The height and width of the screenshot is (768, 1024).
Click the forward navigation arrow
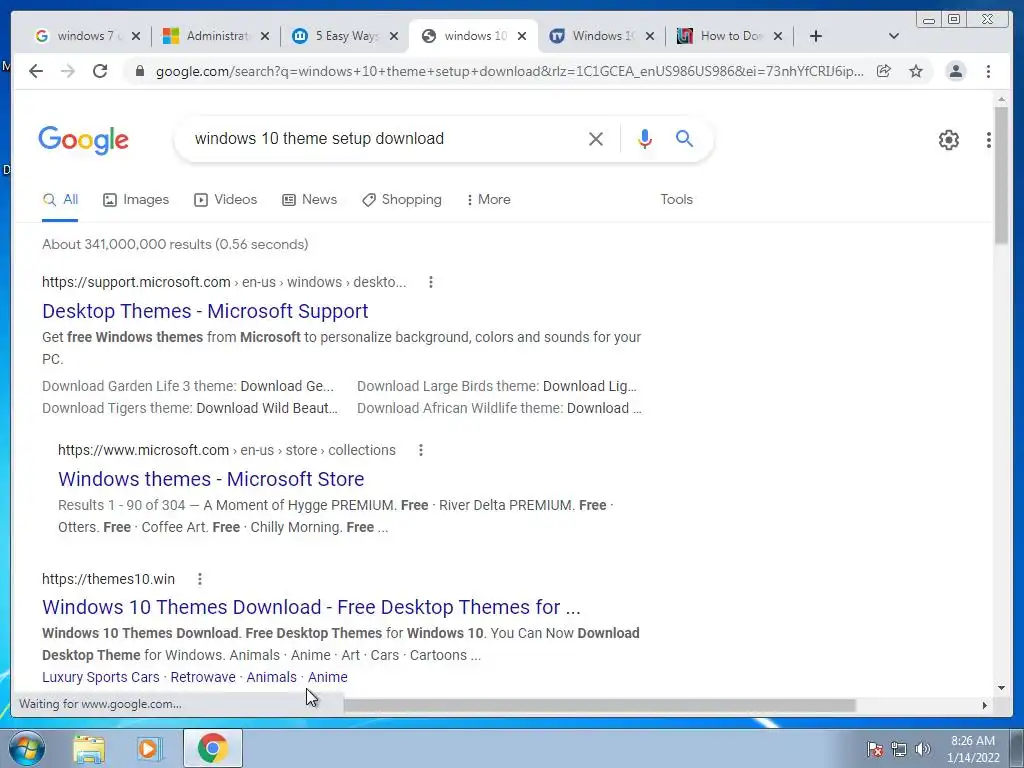tap(68, 71)
